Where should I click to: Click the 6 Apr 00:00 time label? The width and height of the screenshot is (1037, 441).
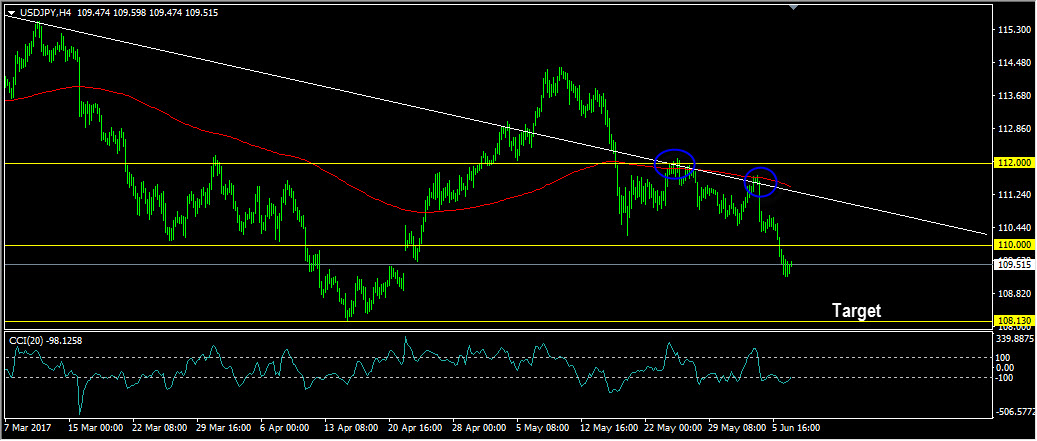tap(284, 428)
